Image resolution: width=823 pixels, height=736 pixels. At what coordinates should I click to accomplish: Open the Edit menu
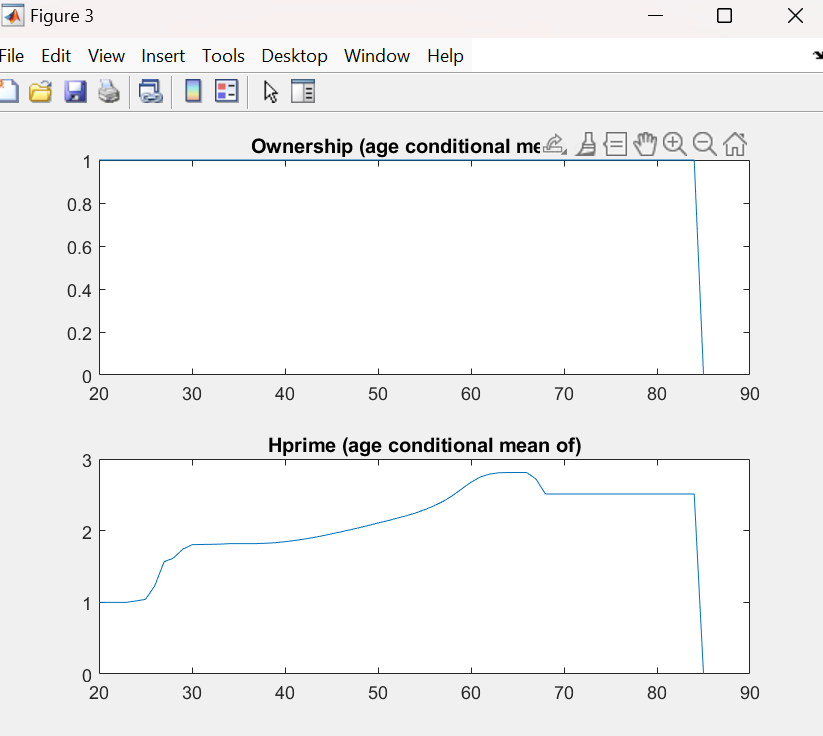(56, 56)
